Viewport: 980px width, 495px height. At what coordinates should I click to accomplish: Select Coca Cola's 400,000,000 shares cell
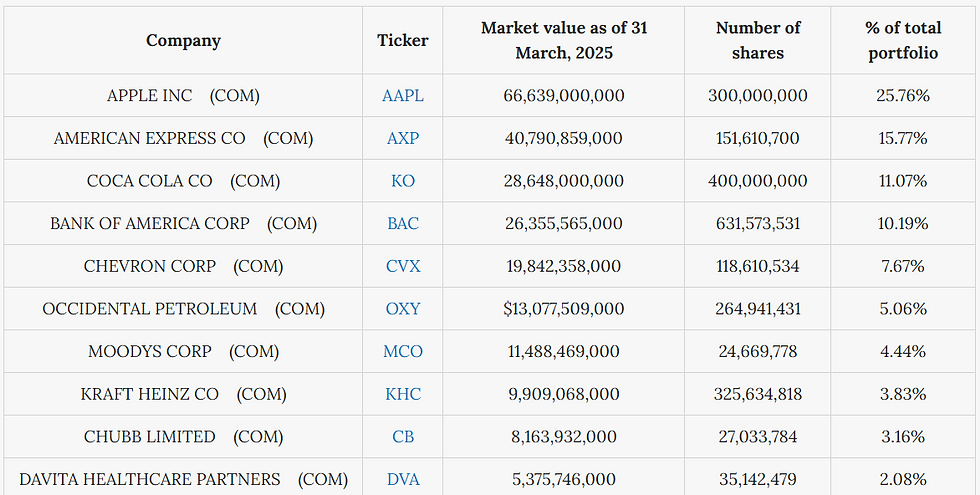coord(758,181)
